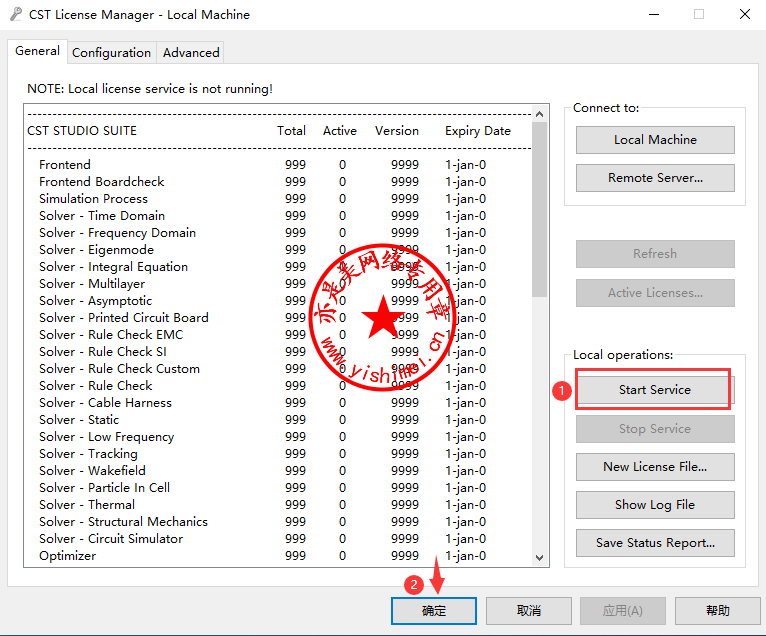Click the greyed-out Refresh button
This screenshot has width=766, height=636.
(655, 254)
